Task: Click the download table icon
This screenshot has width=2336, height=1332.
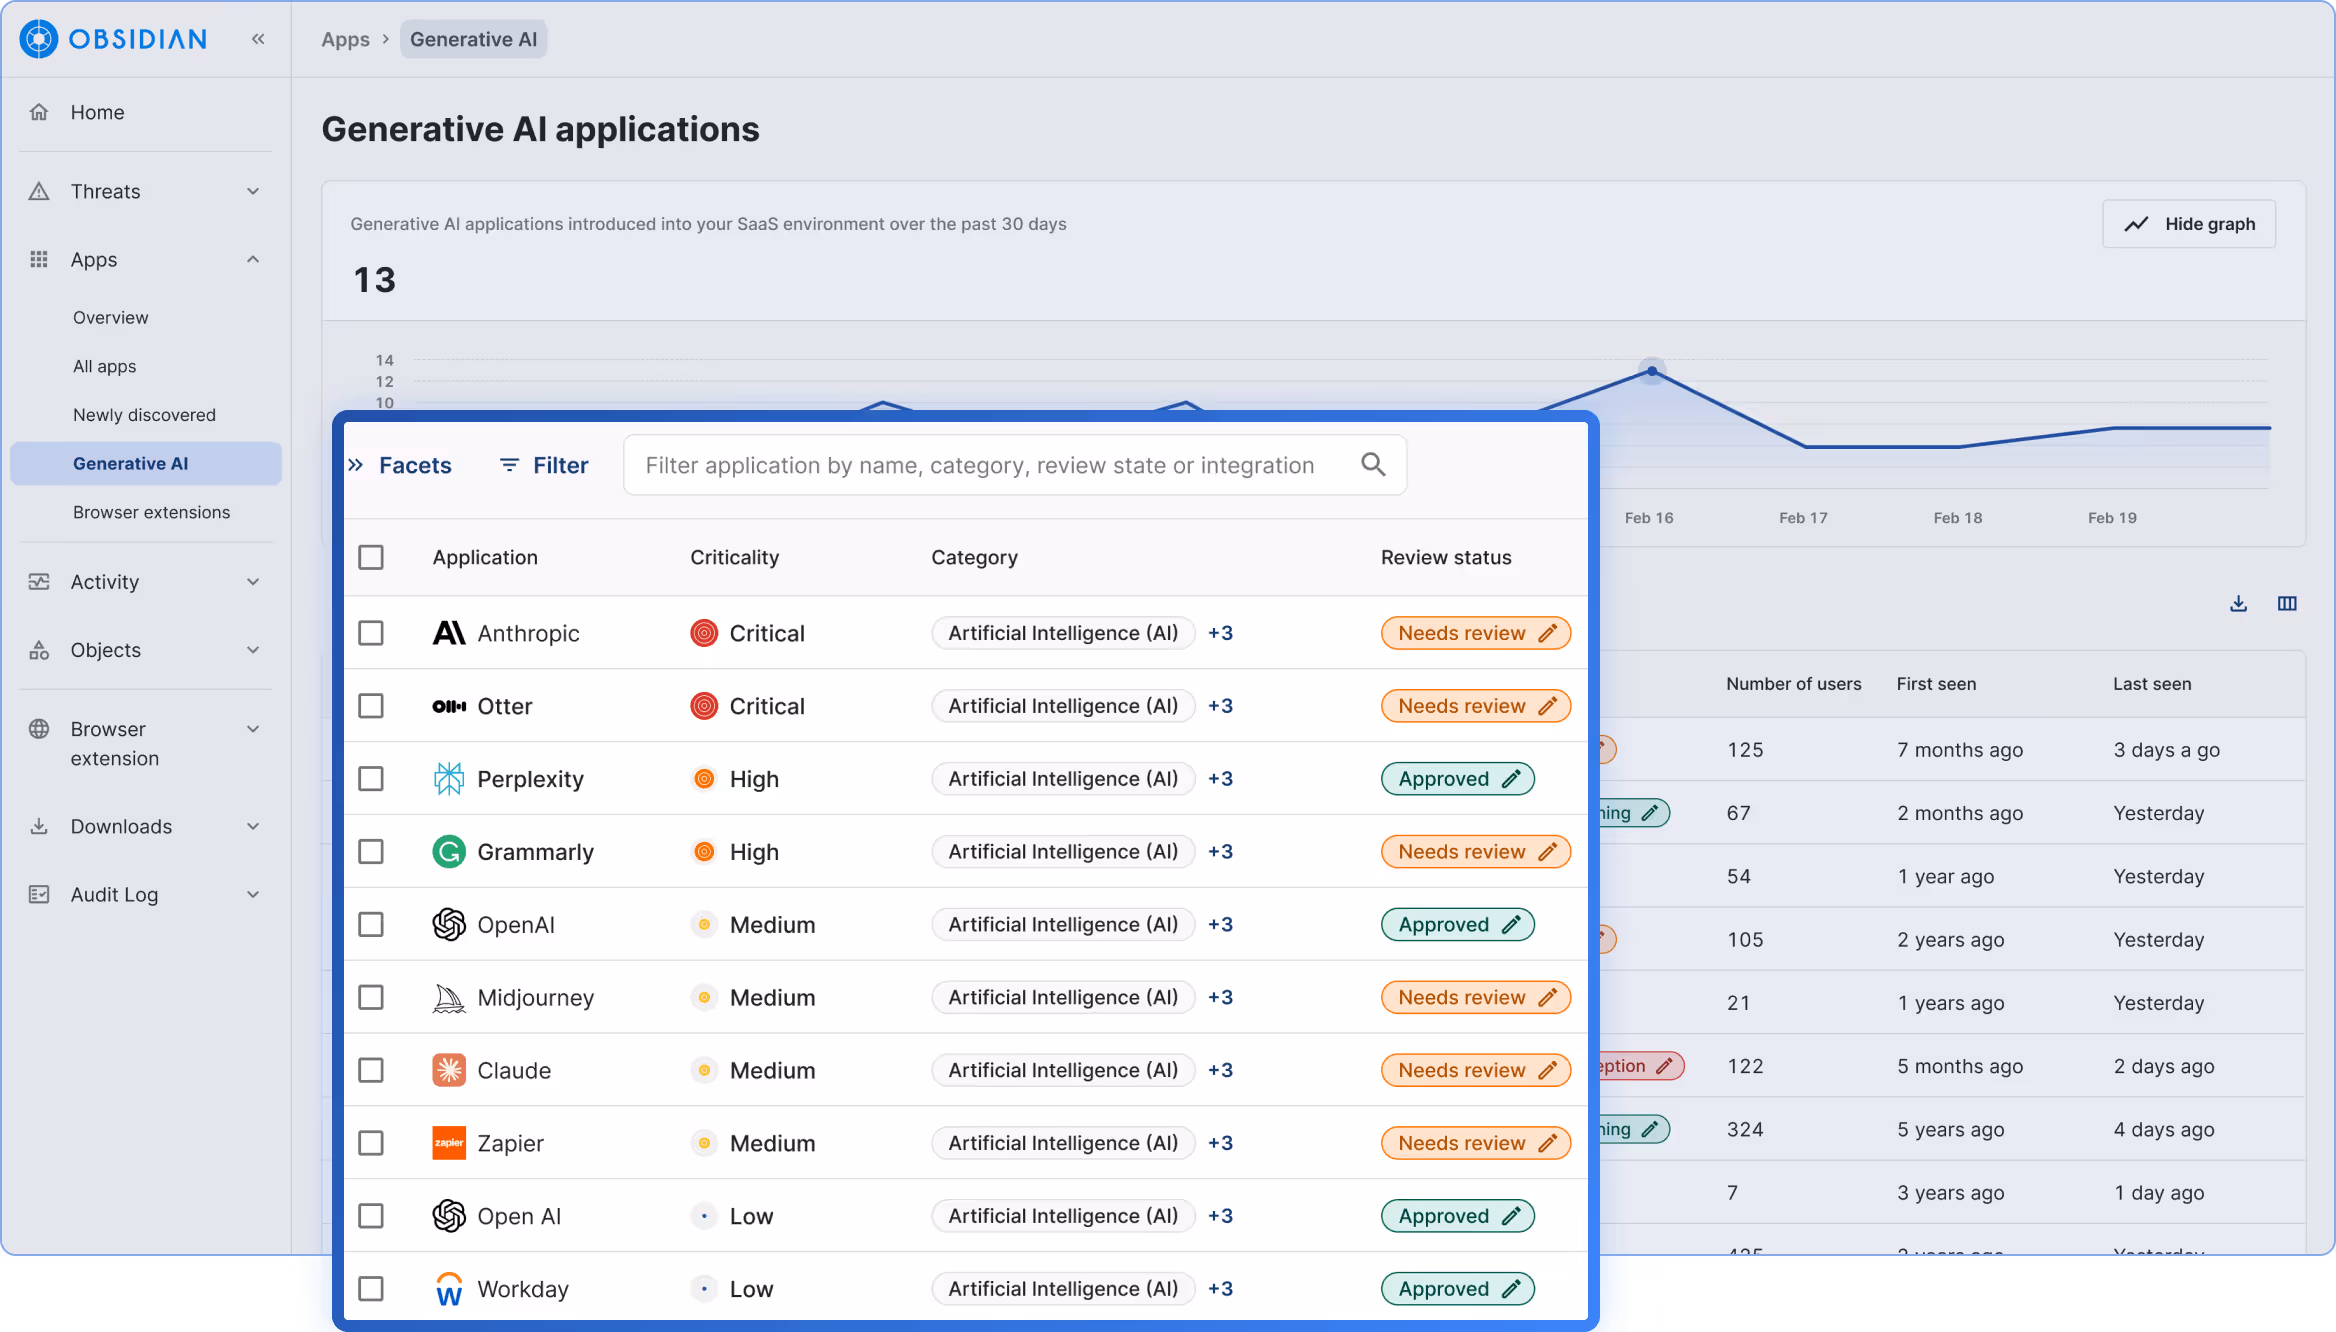Action: (x=2239, y=603)
